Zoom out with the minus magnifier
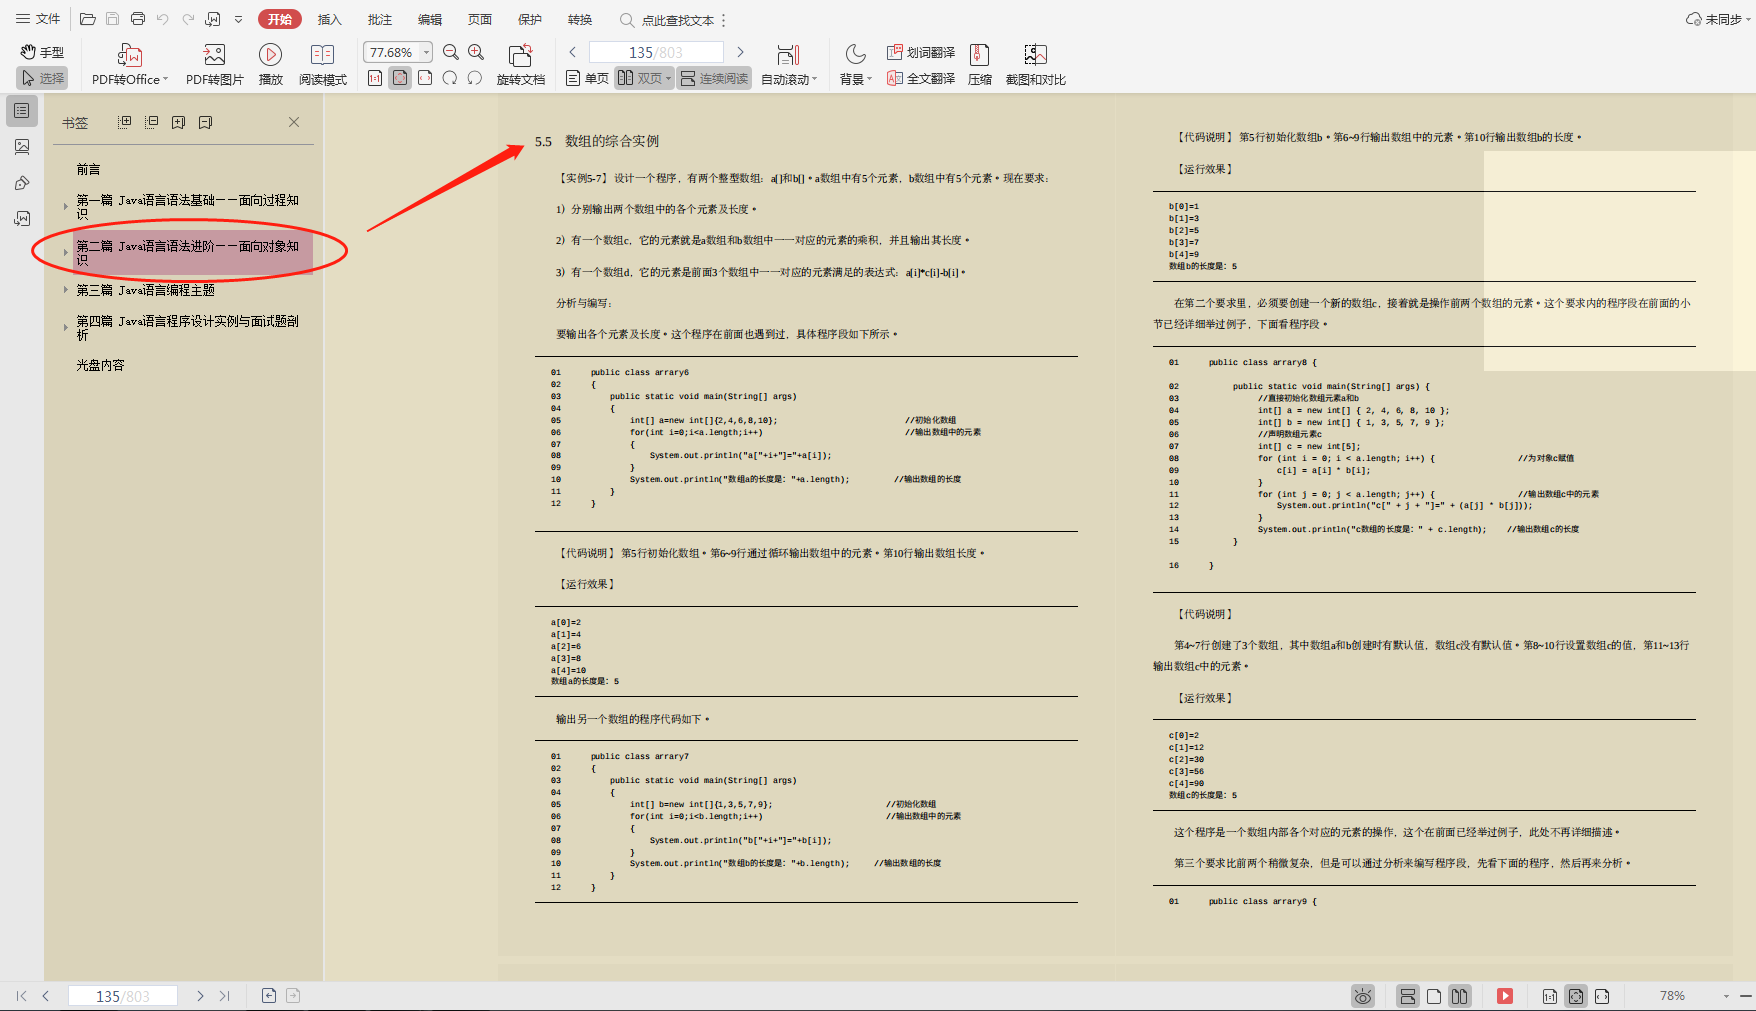This screenshot has height=1011, width=1756. click(451, 52)
